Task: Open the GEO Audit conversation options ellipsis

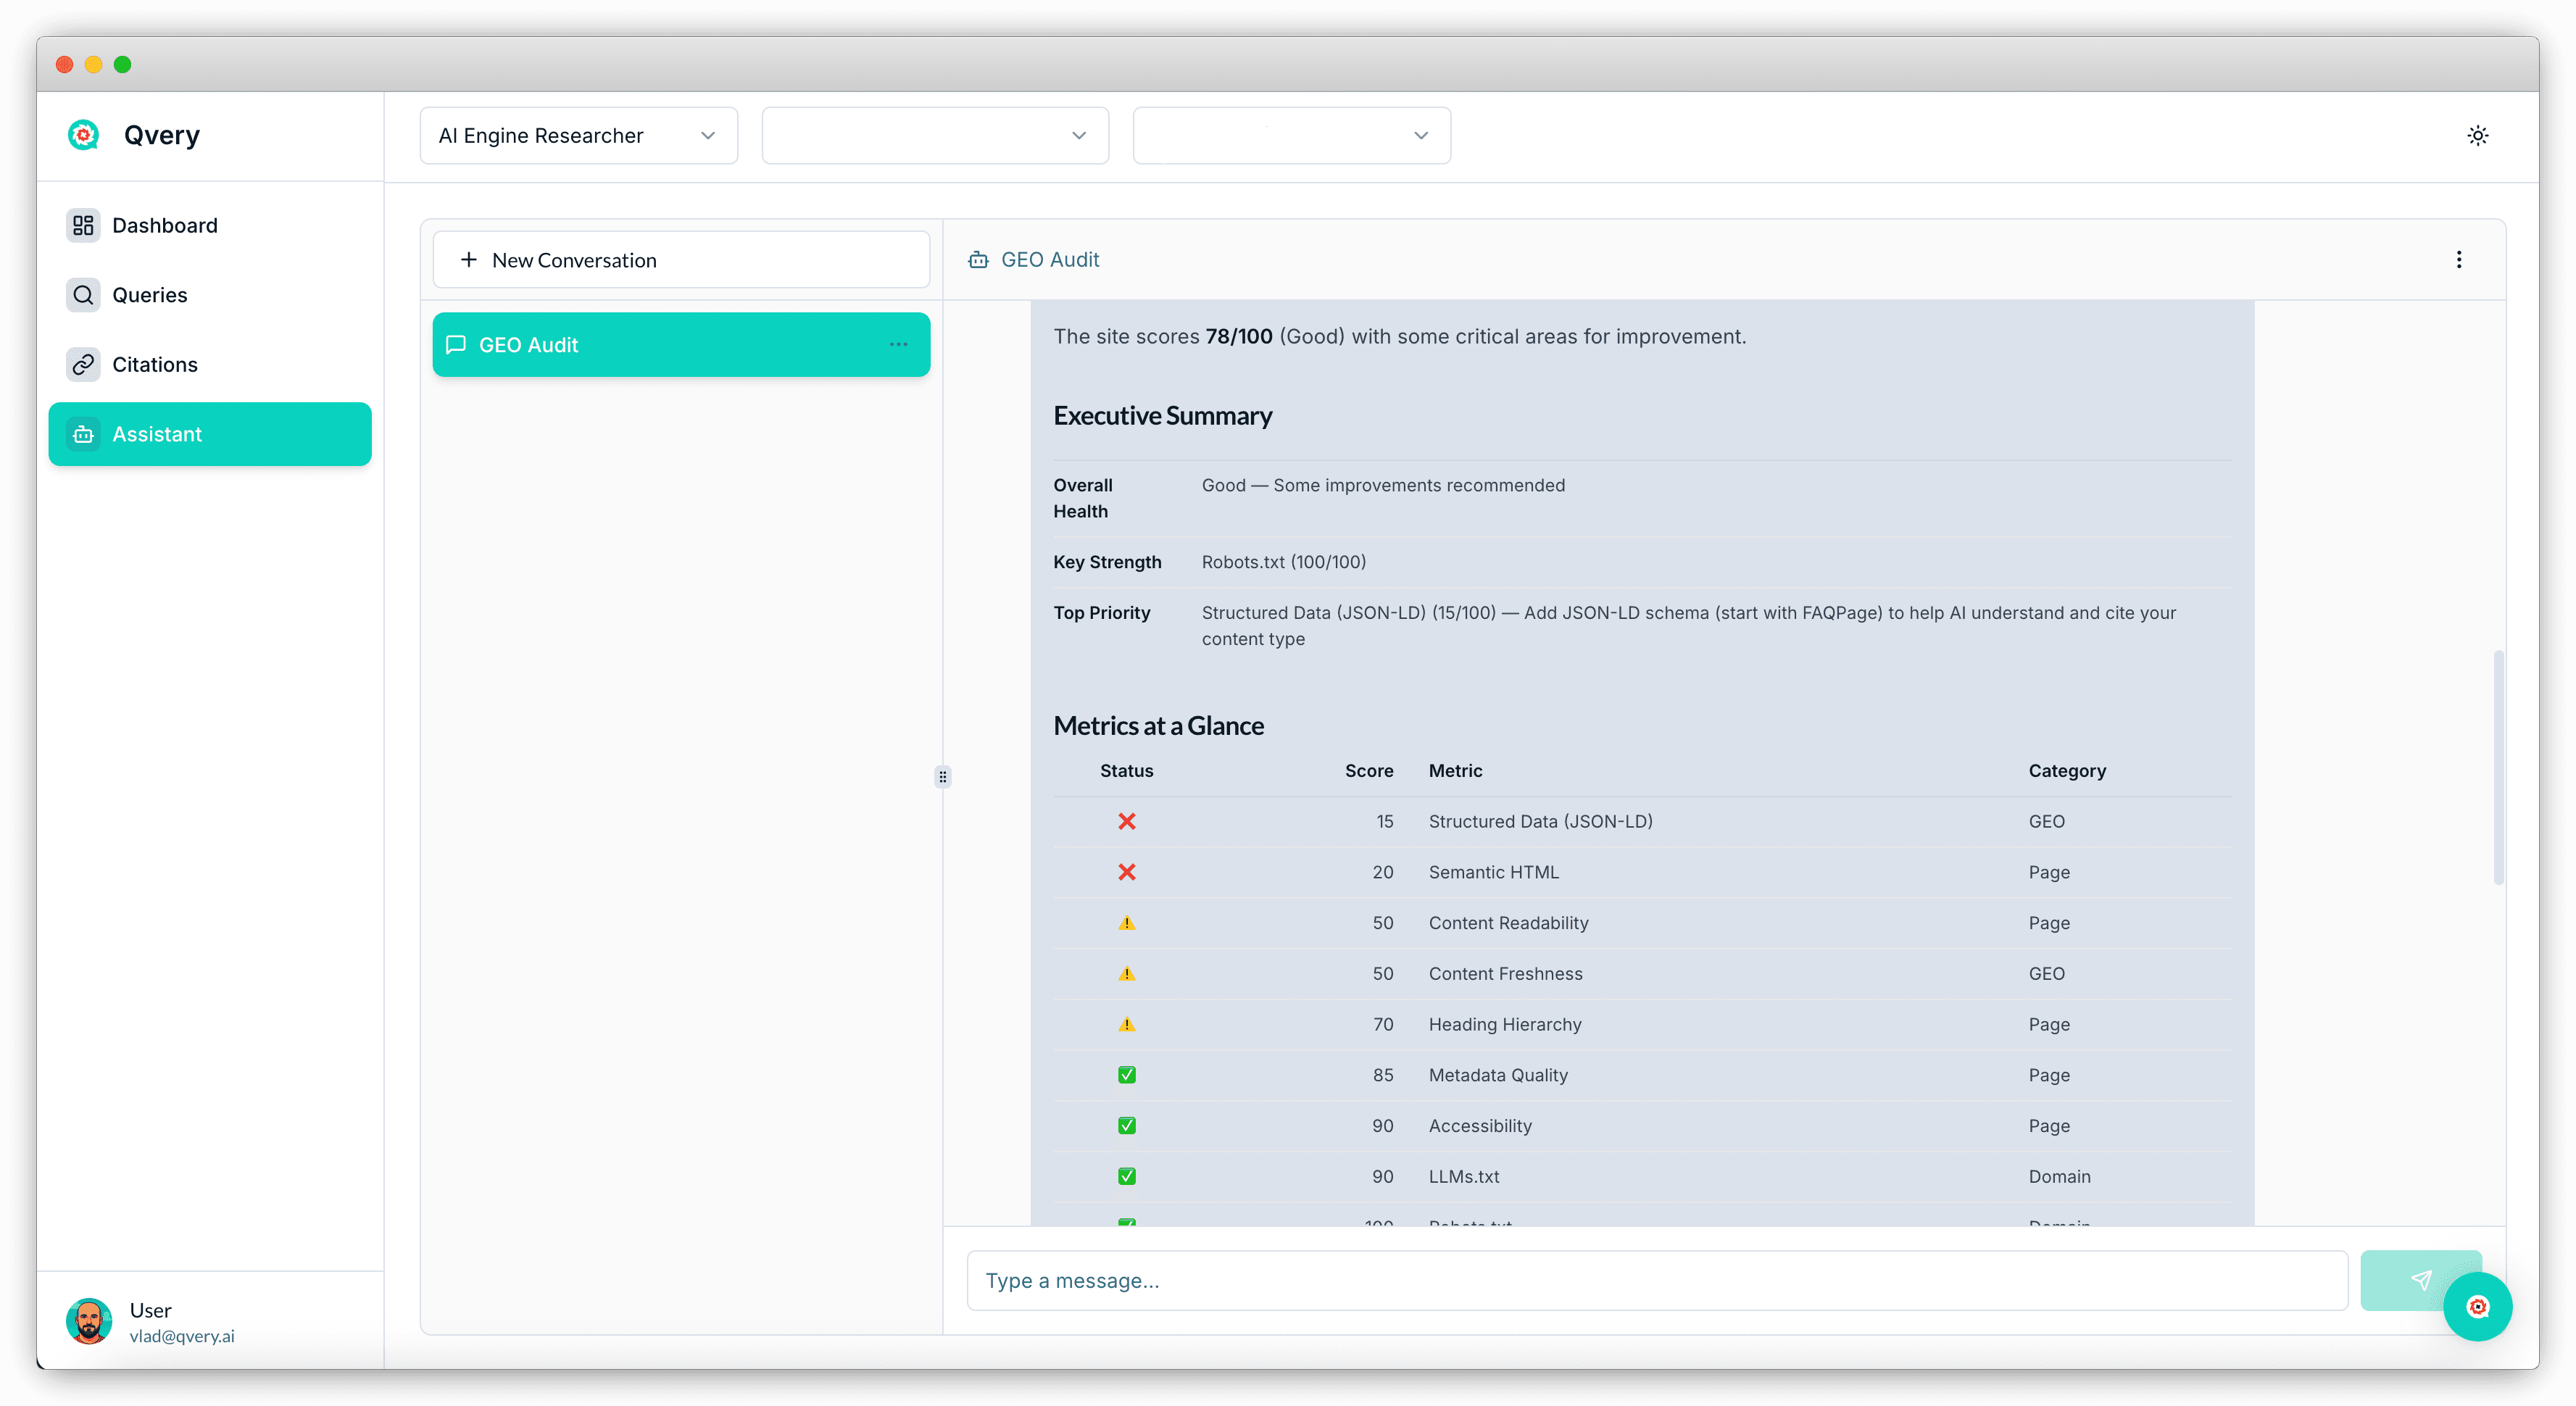Action: click(x=898, y=344)
